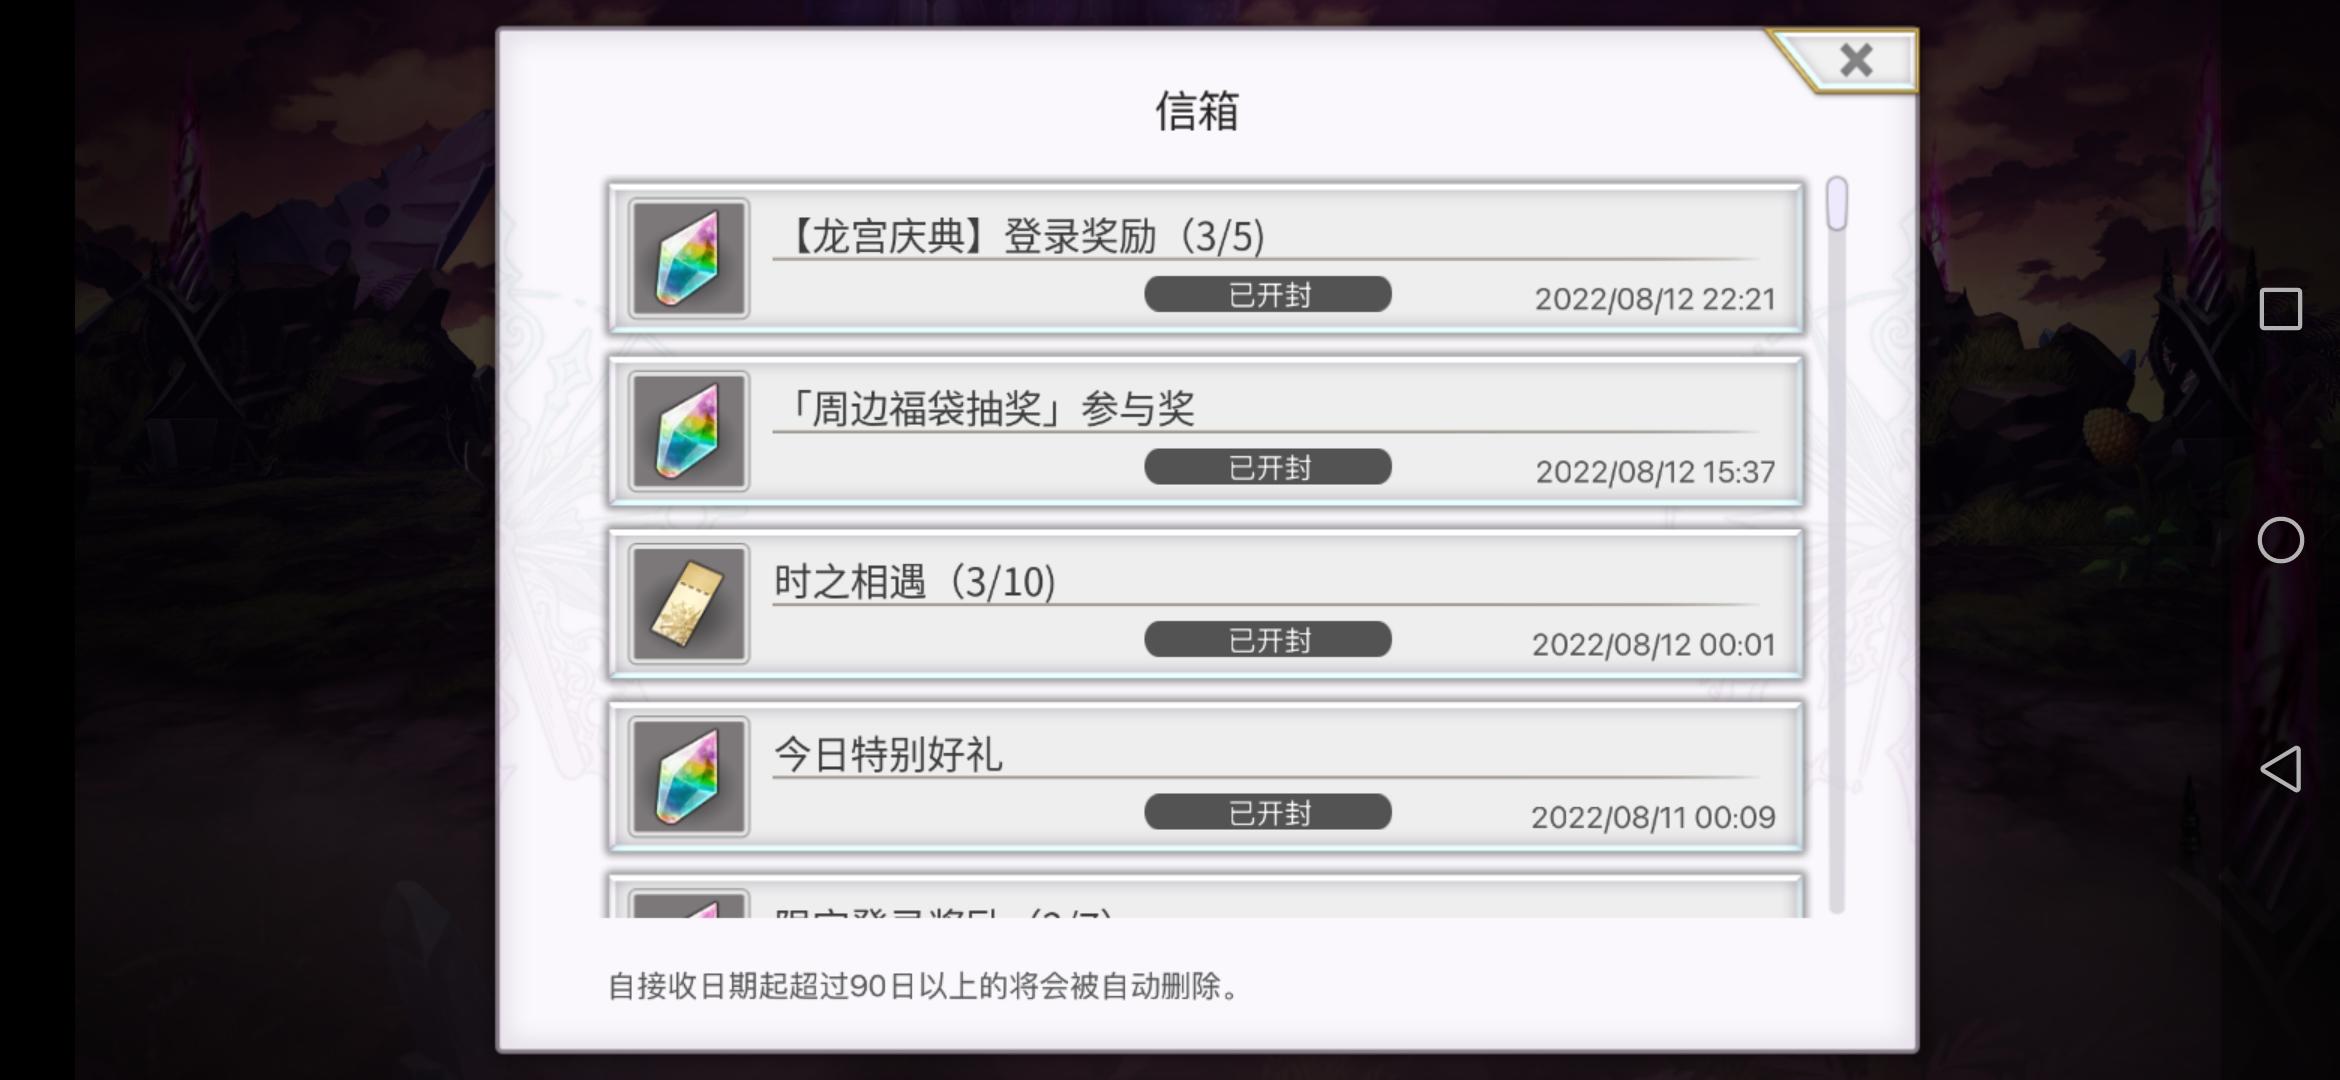Open the 「周边福袋抽奖」参与奖 mail title

[985, 409]
